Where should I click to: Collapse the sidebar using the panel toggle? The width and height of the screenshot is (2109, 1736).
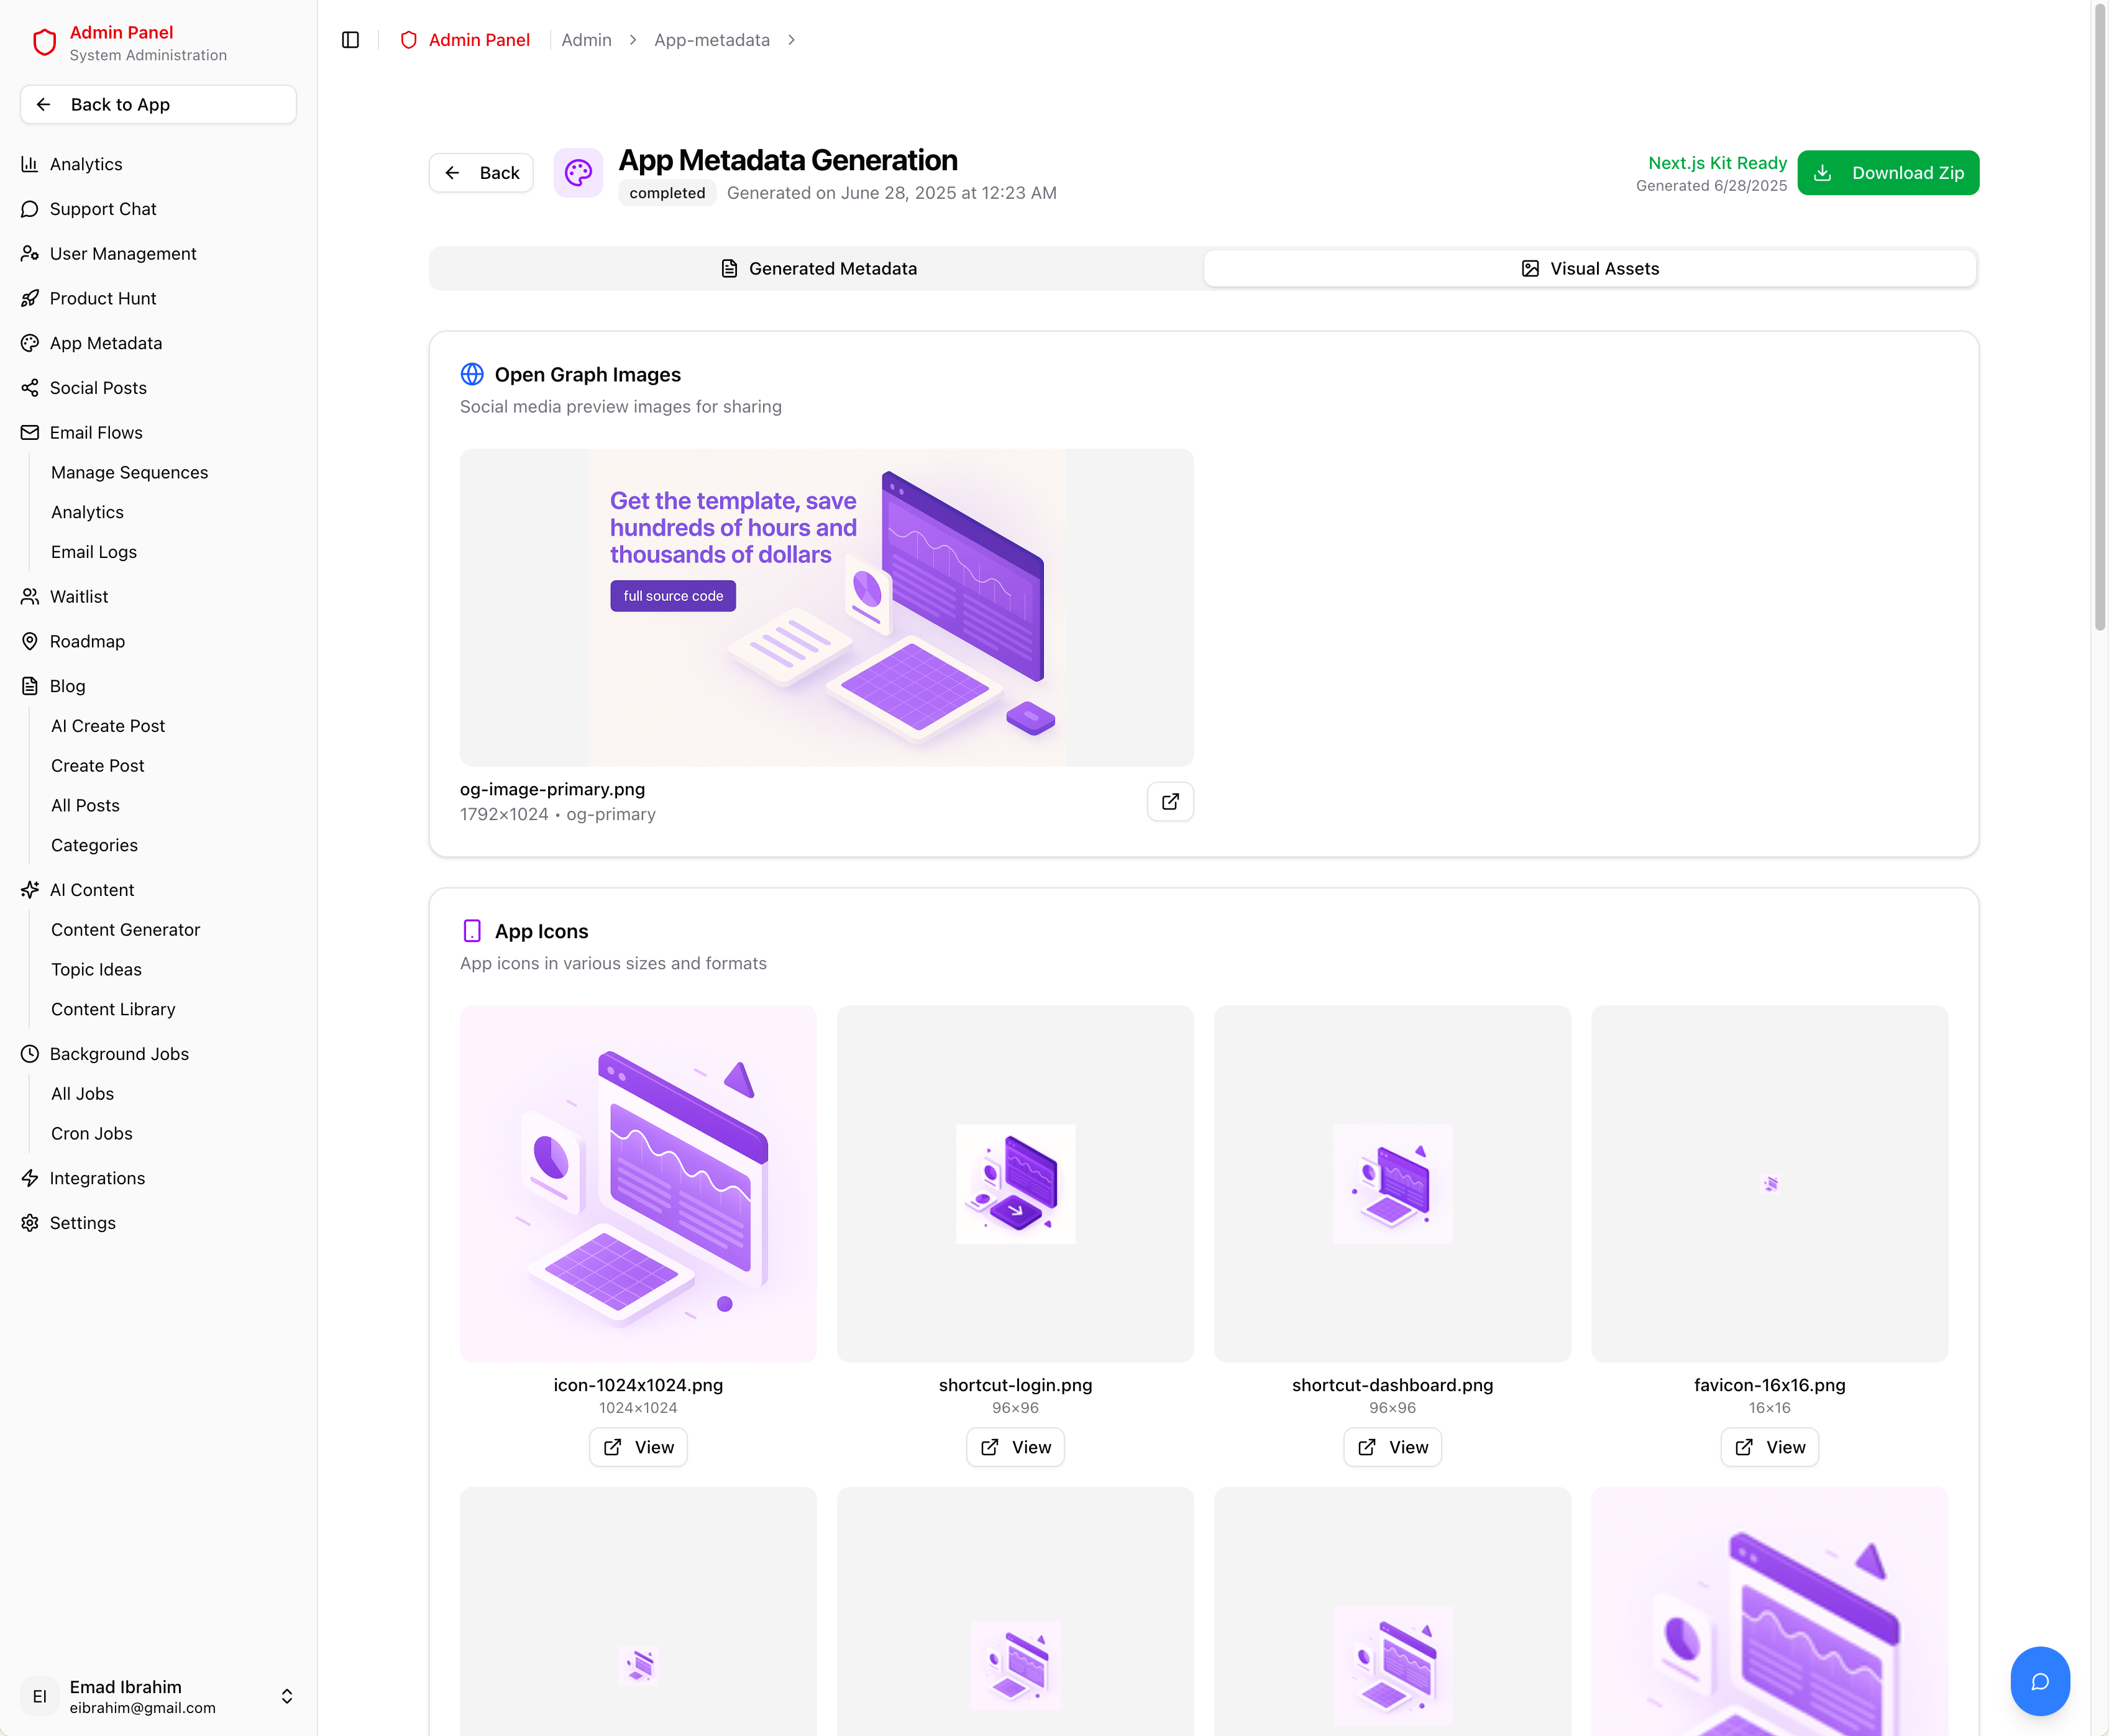point(350,40)
